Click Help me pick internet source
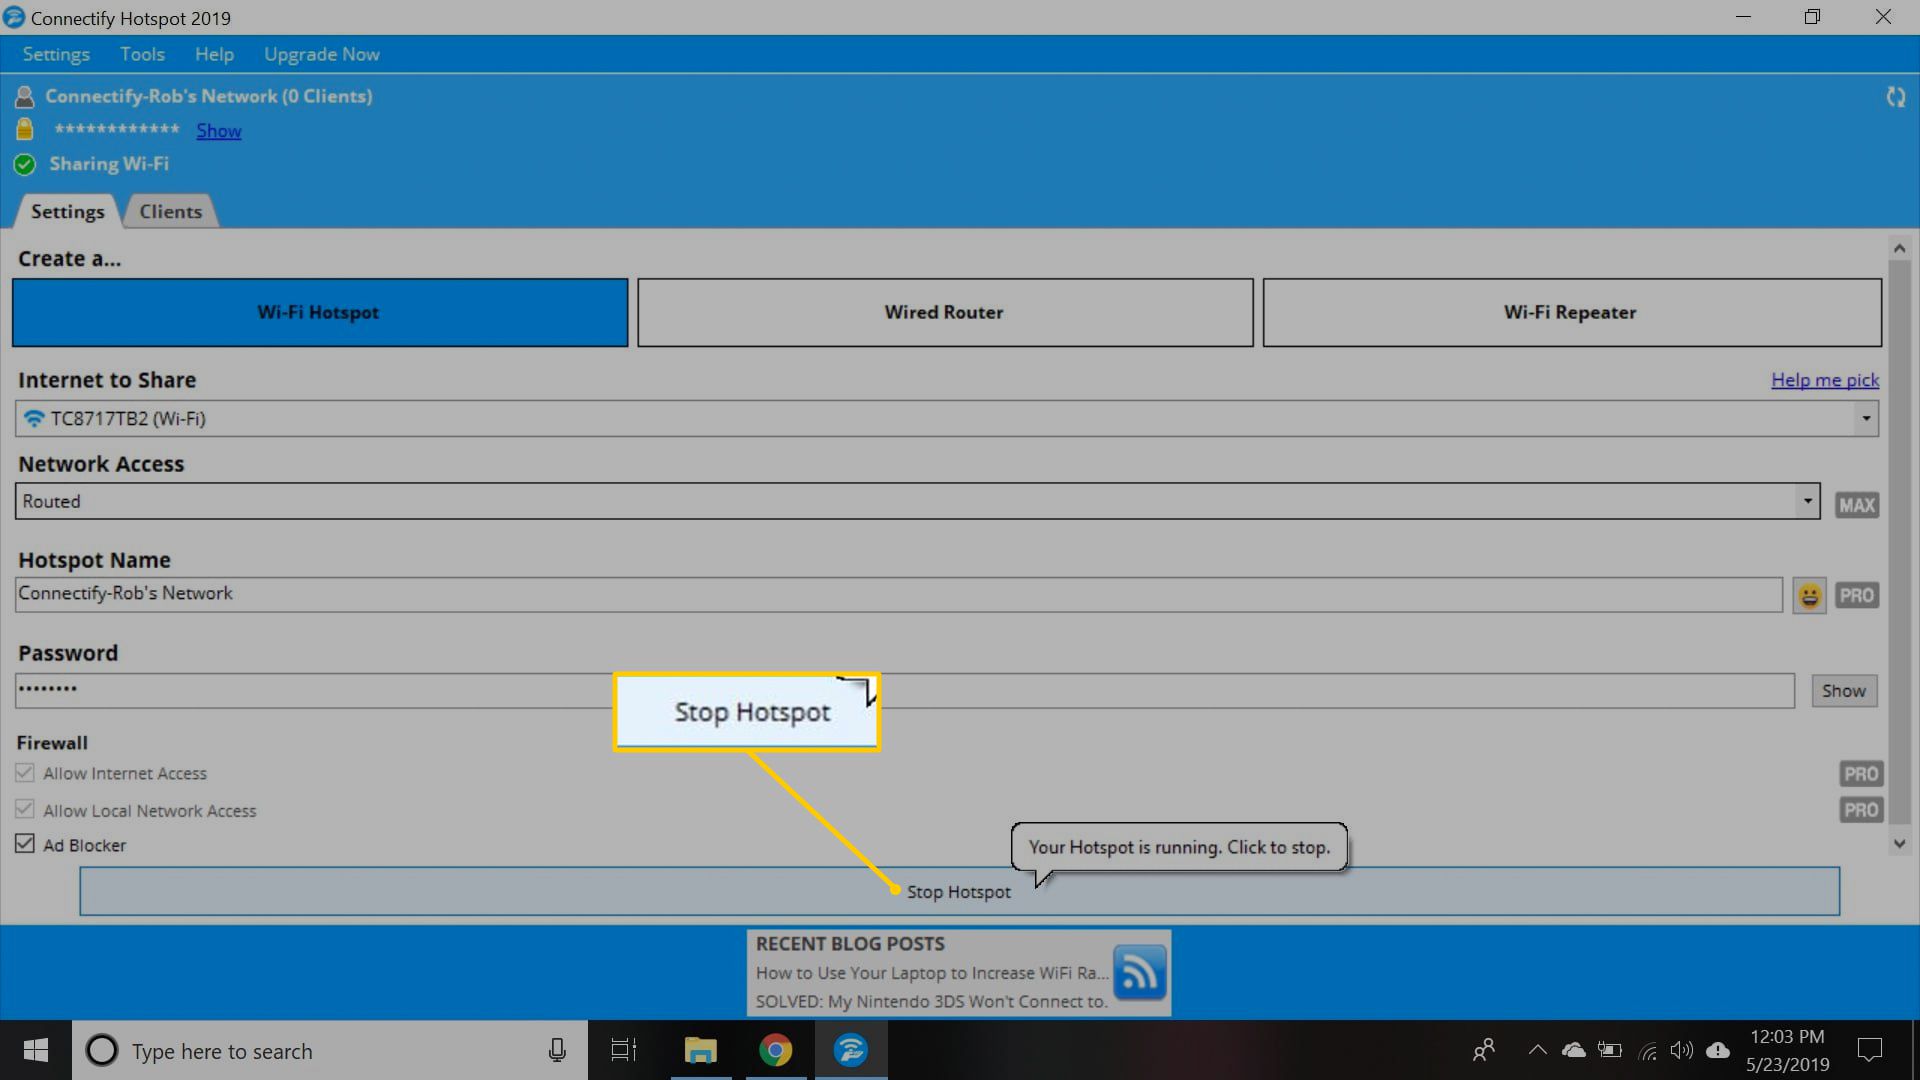 (1824, 380)
